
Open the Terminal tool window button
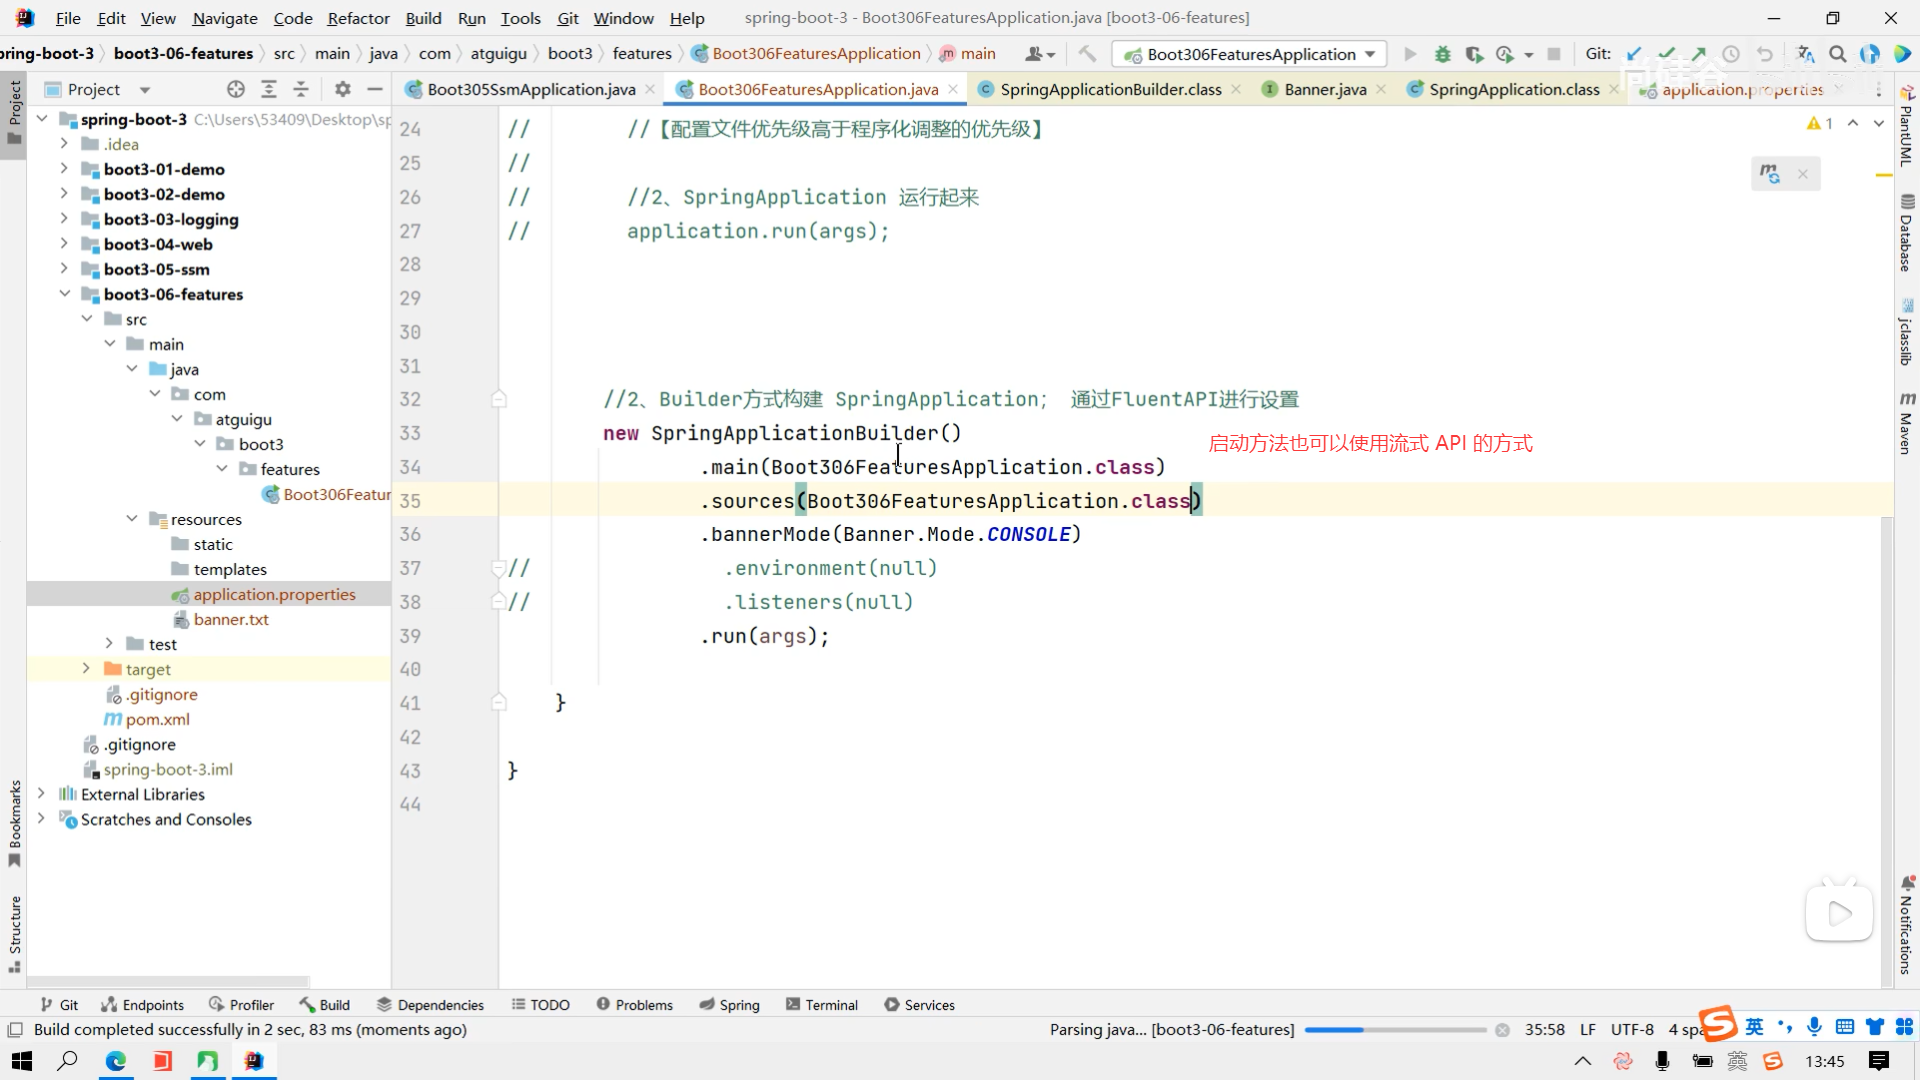pyautogui.click(x=822, y=1005)
